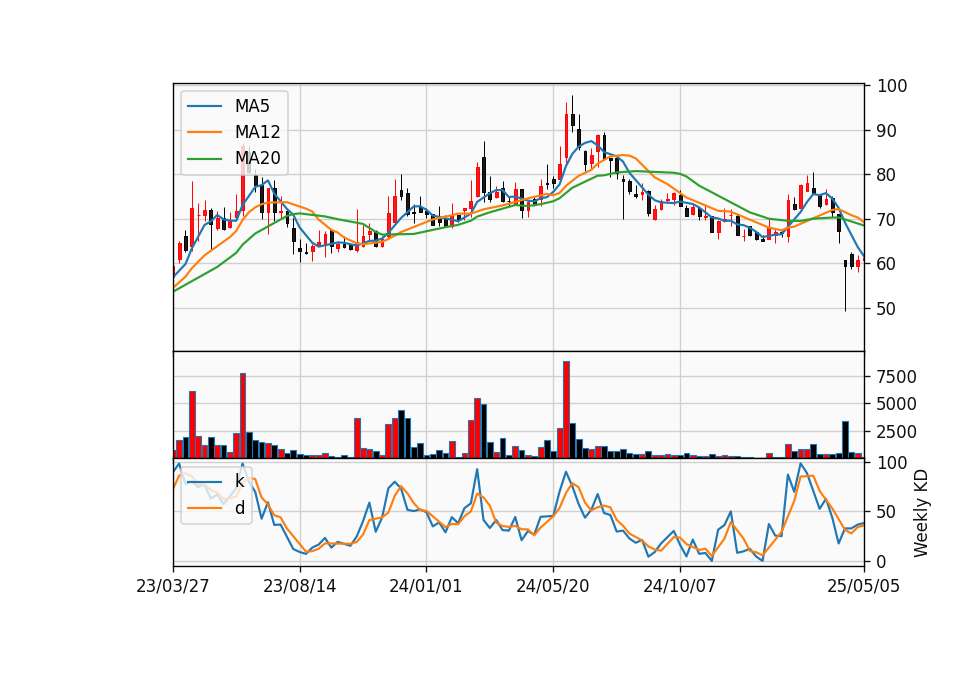Click the MA20 legend label
Viewport: 960px width, 690px height.
coord(257,158)
